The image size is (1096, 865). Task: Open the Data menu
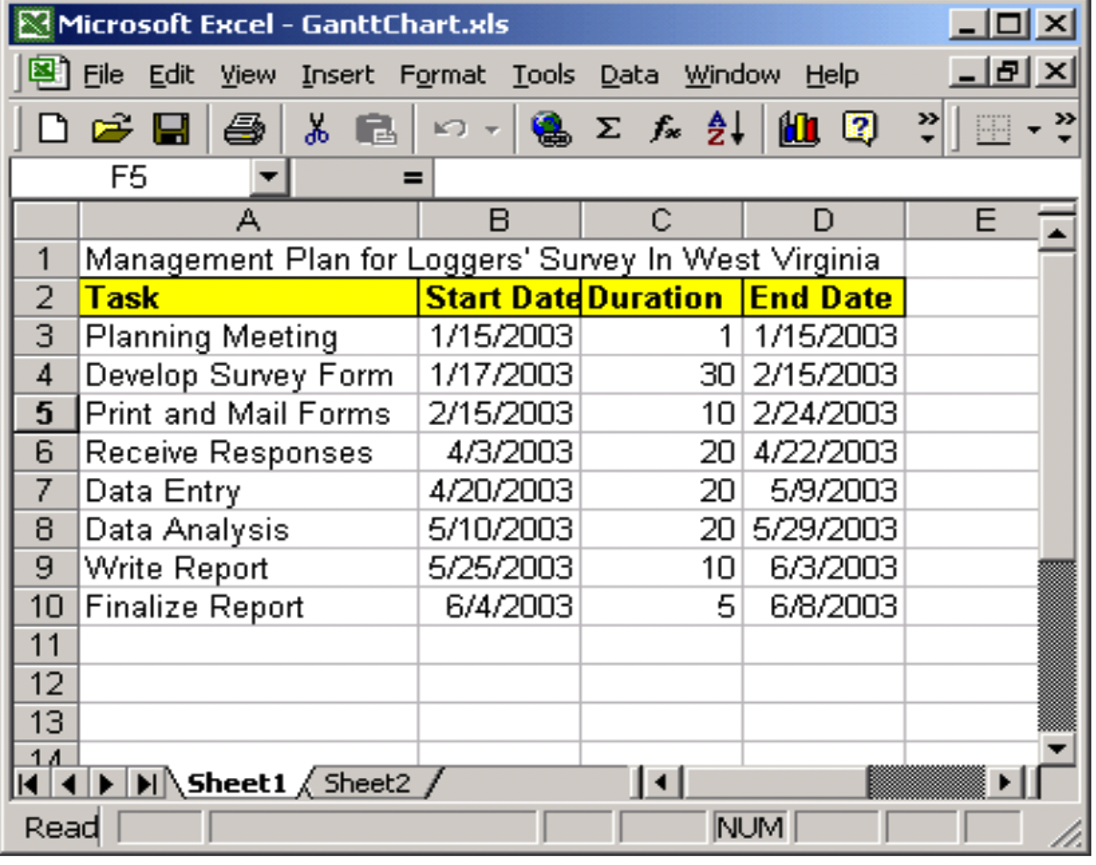pyautogui.click(x=629, y=74)
